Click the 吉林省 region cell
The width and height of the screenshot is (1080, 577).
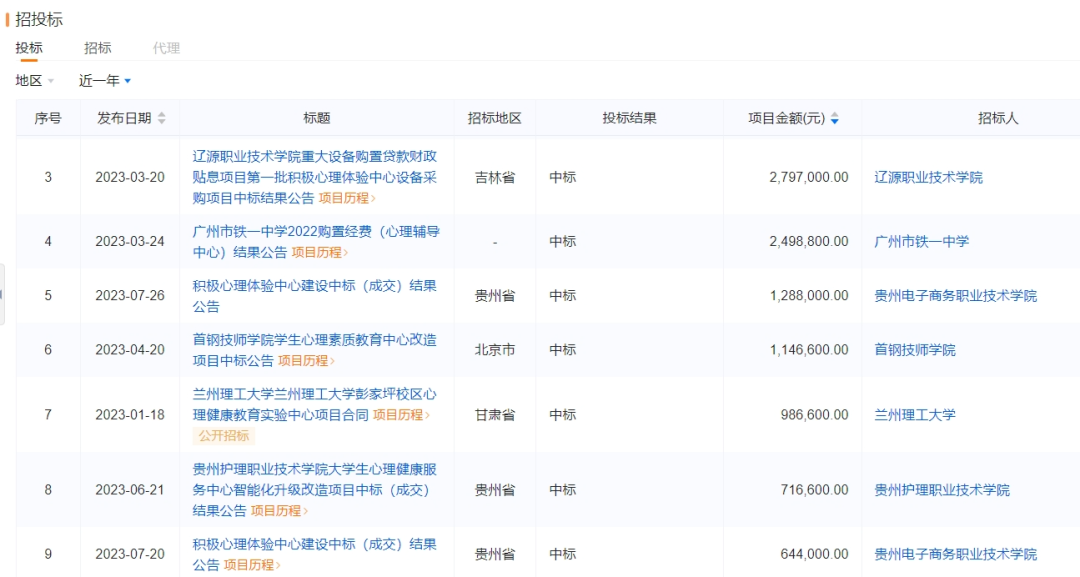tap(495, 178)
